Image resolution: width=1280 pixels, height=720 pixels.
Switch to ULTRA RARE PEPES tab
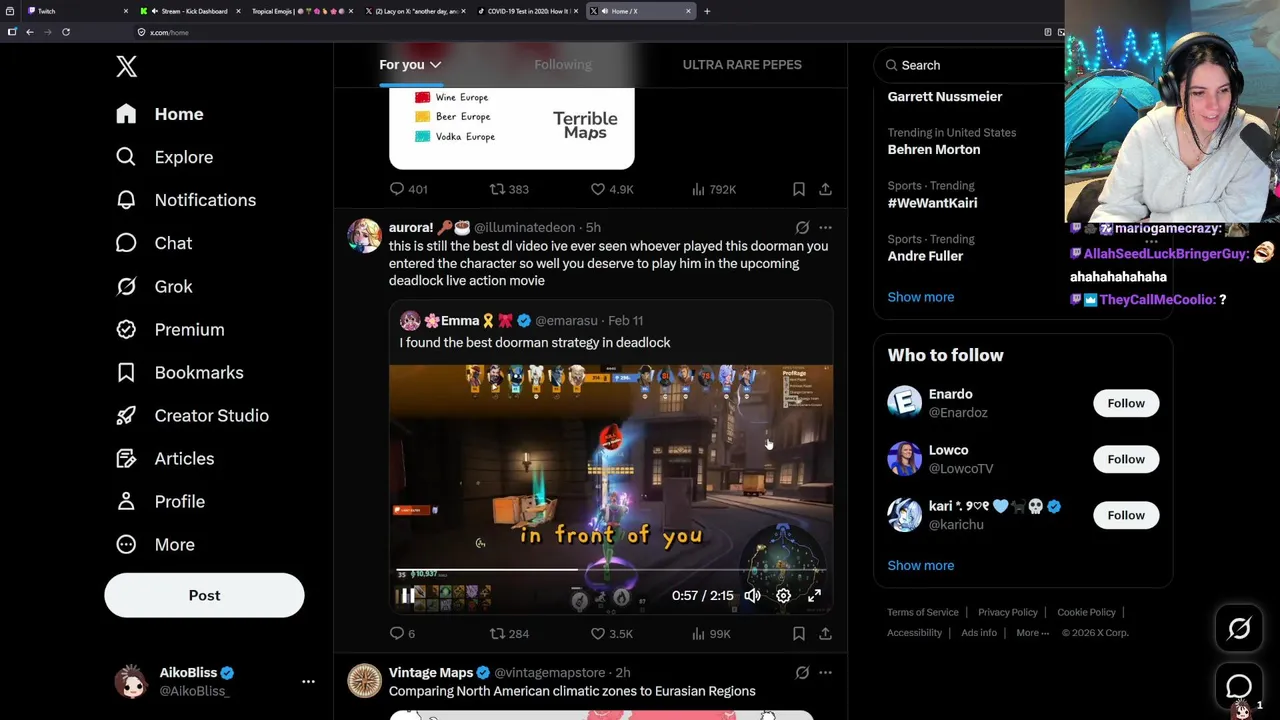click(742, 65)
